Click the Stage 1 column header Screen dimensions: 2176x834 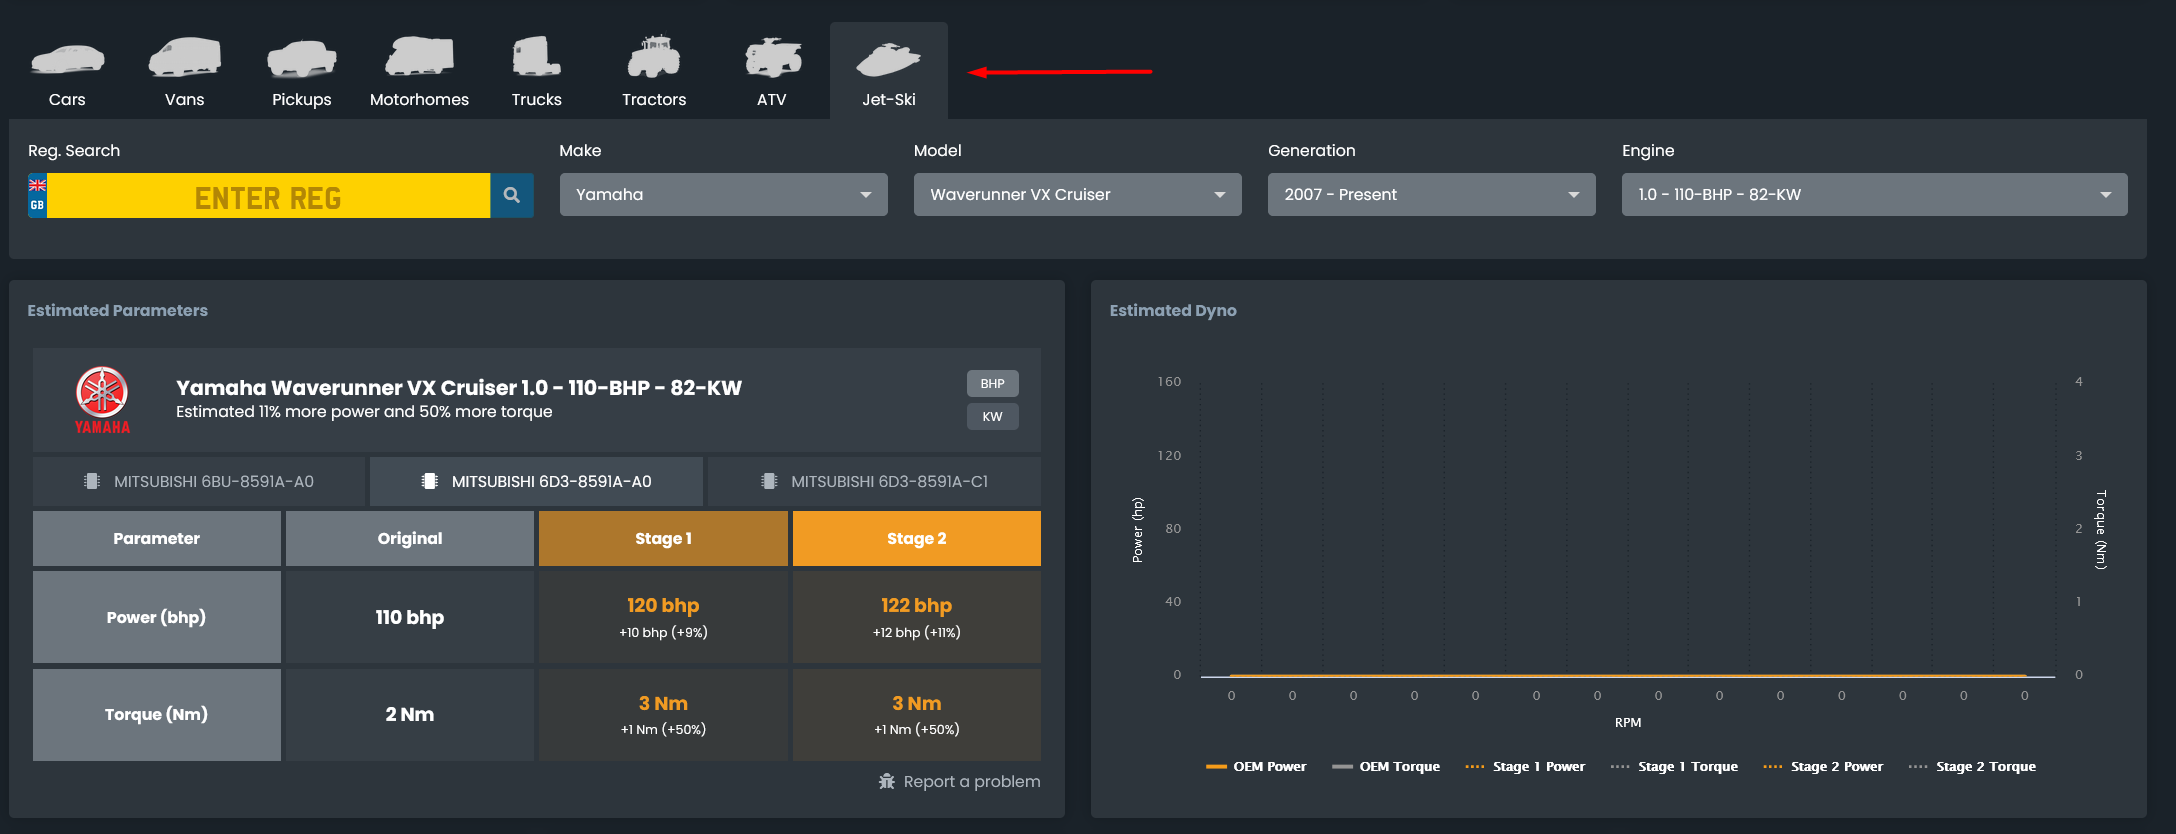[x=663, y=539]
